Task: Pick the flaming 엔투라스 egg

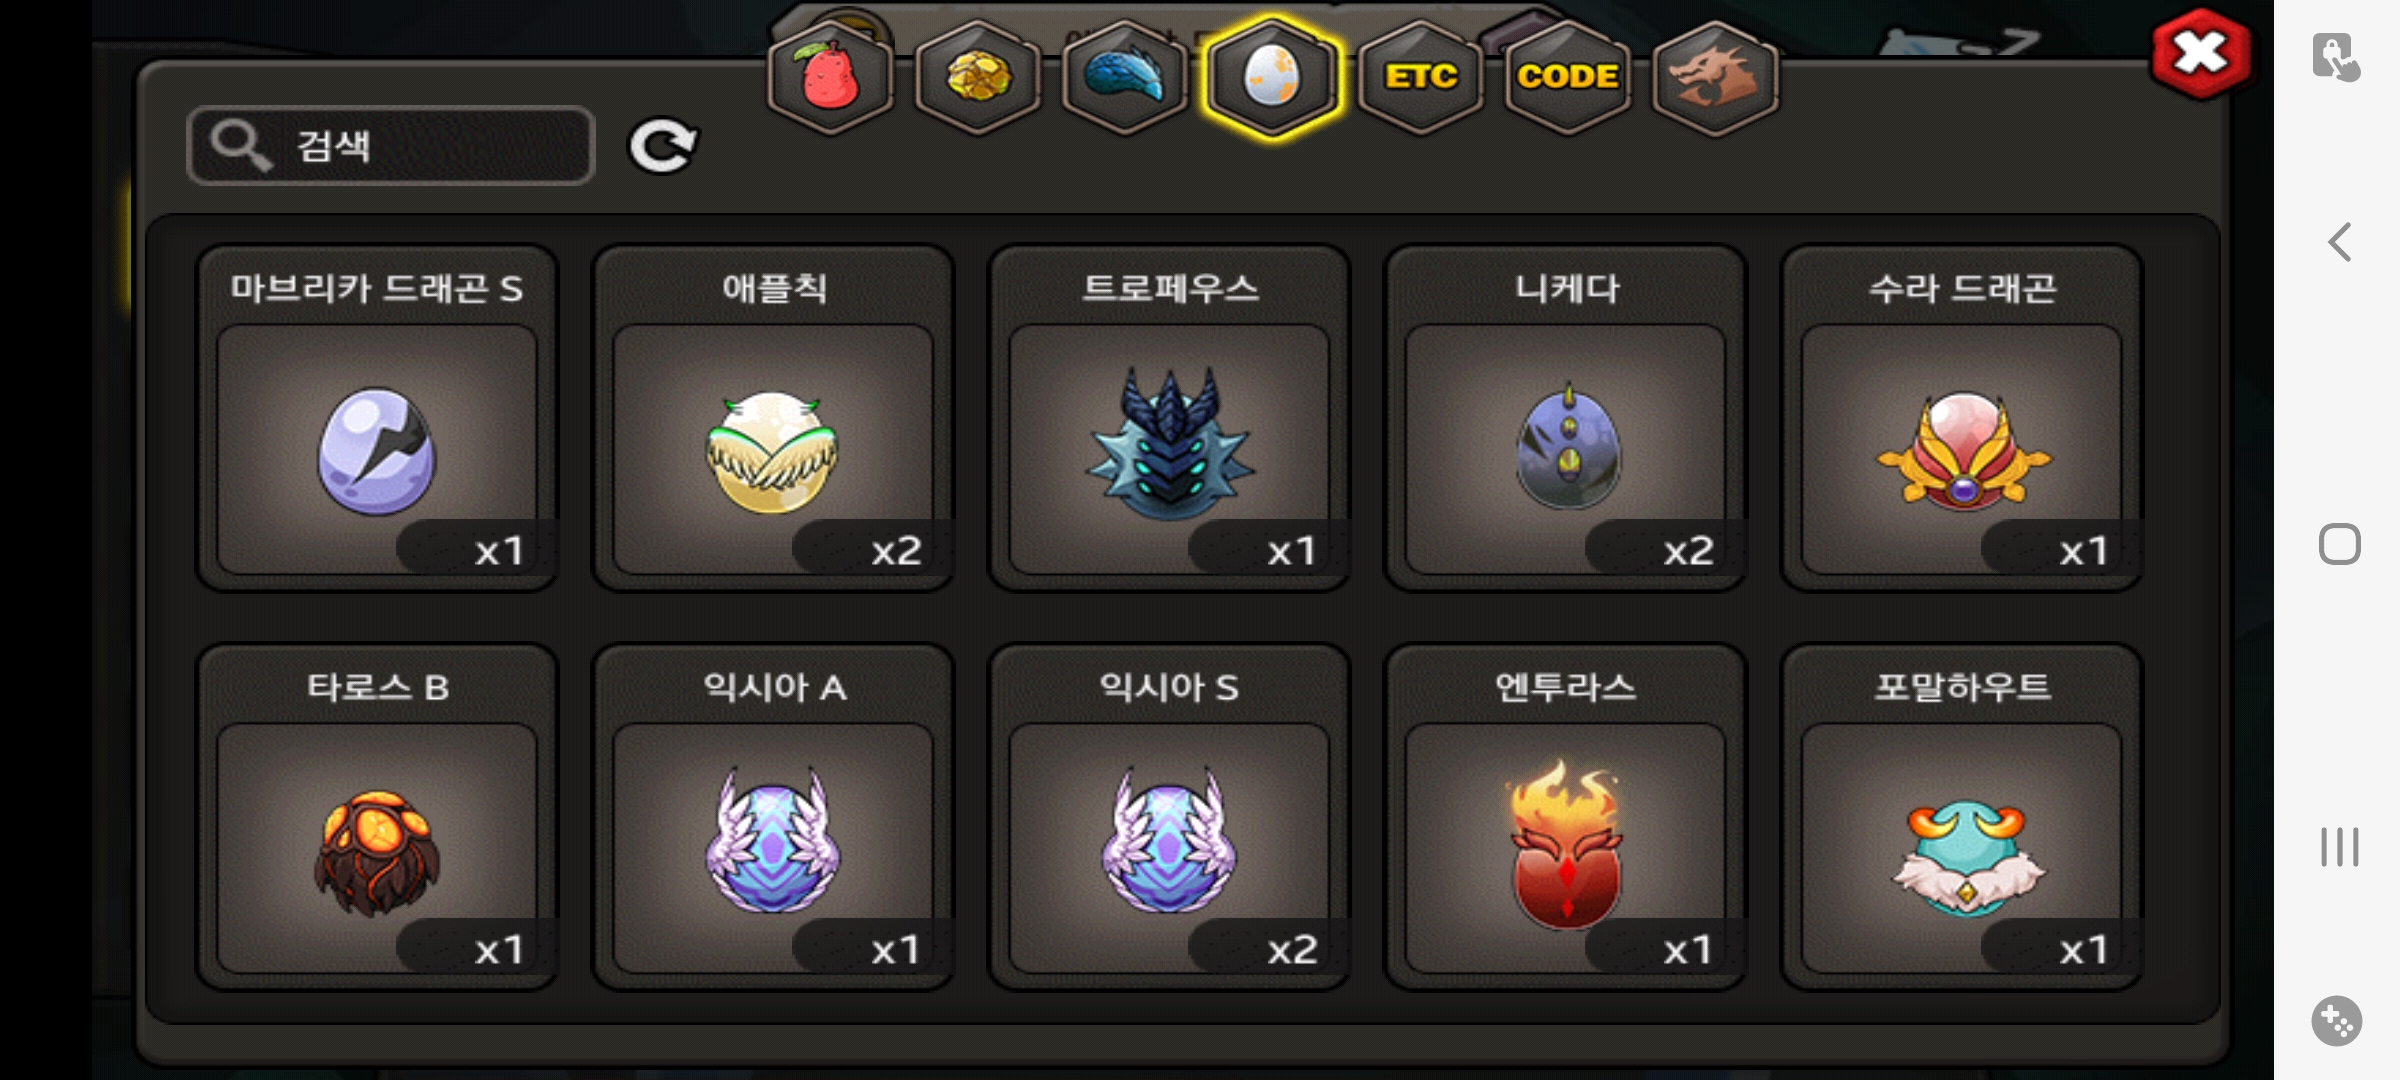Action: (x=1565, y=817)
